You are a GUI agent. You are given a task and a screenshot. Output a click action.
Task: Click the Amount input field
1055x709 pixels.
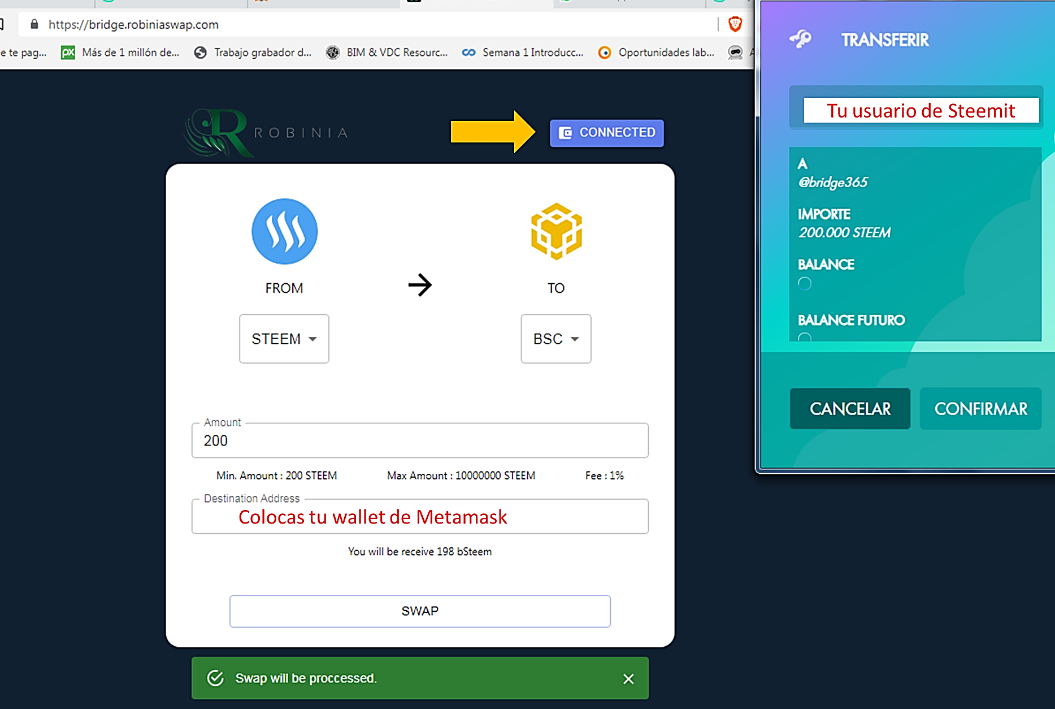coord(420,441)
